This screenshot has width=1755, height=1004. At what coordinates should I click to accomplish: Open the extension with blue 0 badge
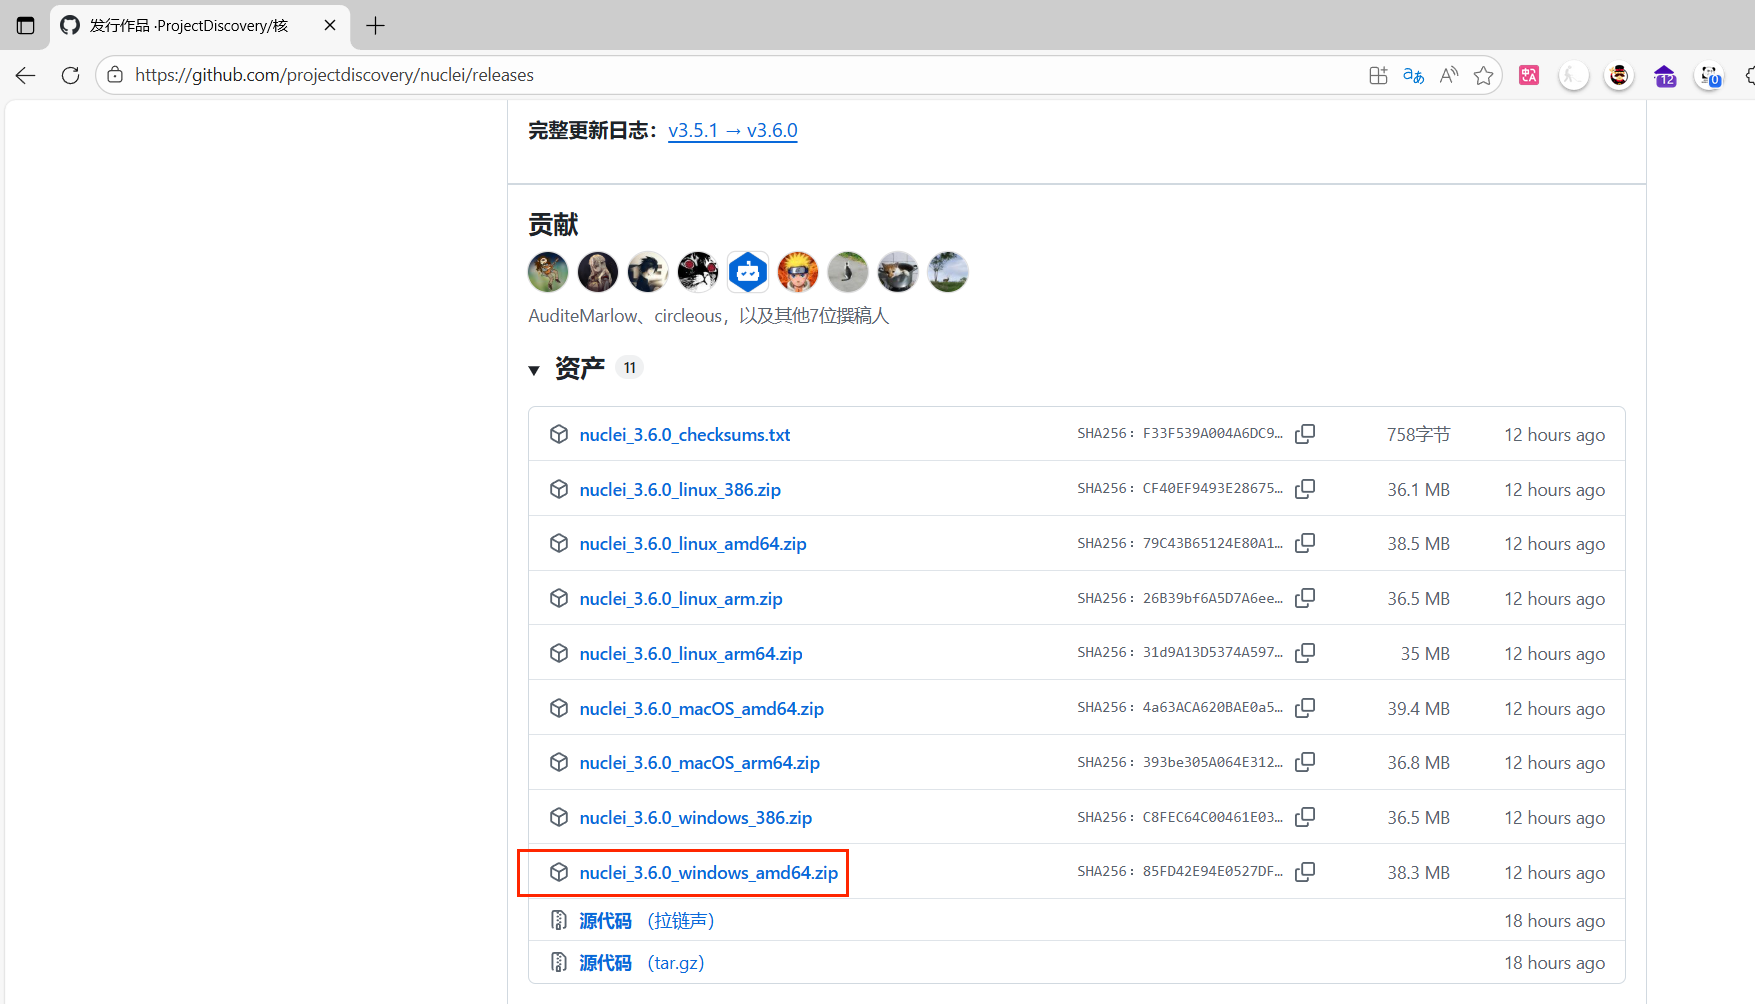pos(1709,76)
